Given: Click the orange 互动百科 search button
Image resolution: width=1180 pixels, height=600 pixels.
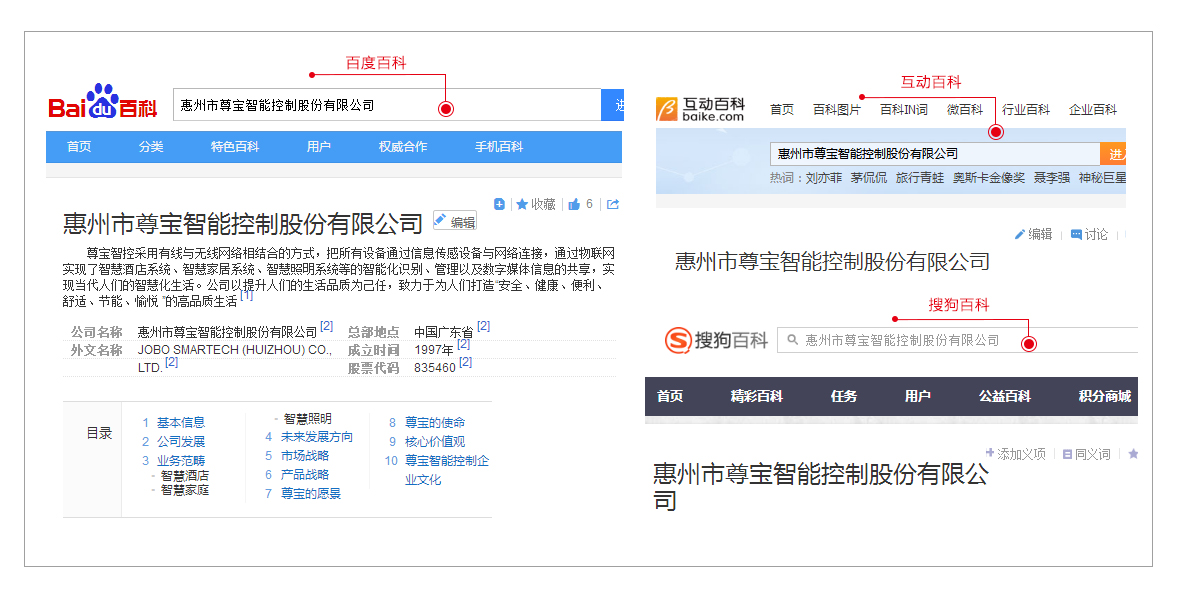Looking at the screenshot, I should 1113,154.
